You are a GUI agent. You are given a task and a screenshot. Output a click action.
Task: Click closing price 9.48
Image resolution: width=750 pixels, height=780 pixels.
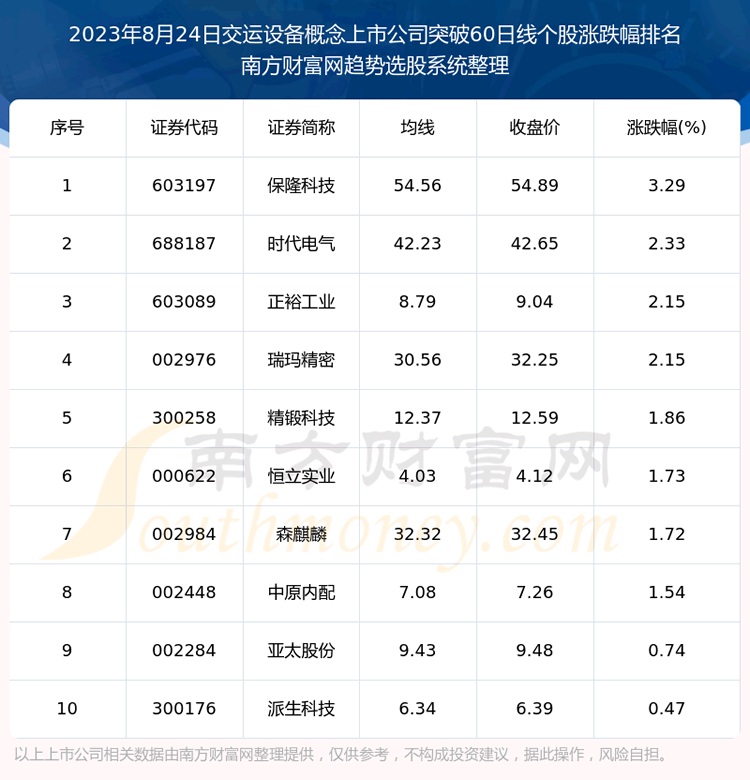pos(535,651)
